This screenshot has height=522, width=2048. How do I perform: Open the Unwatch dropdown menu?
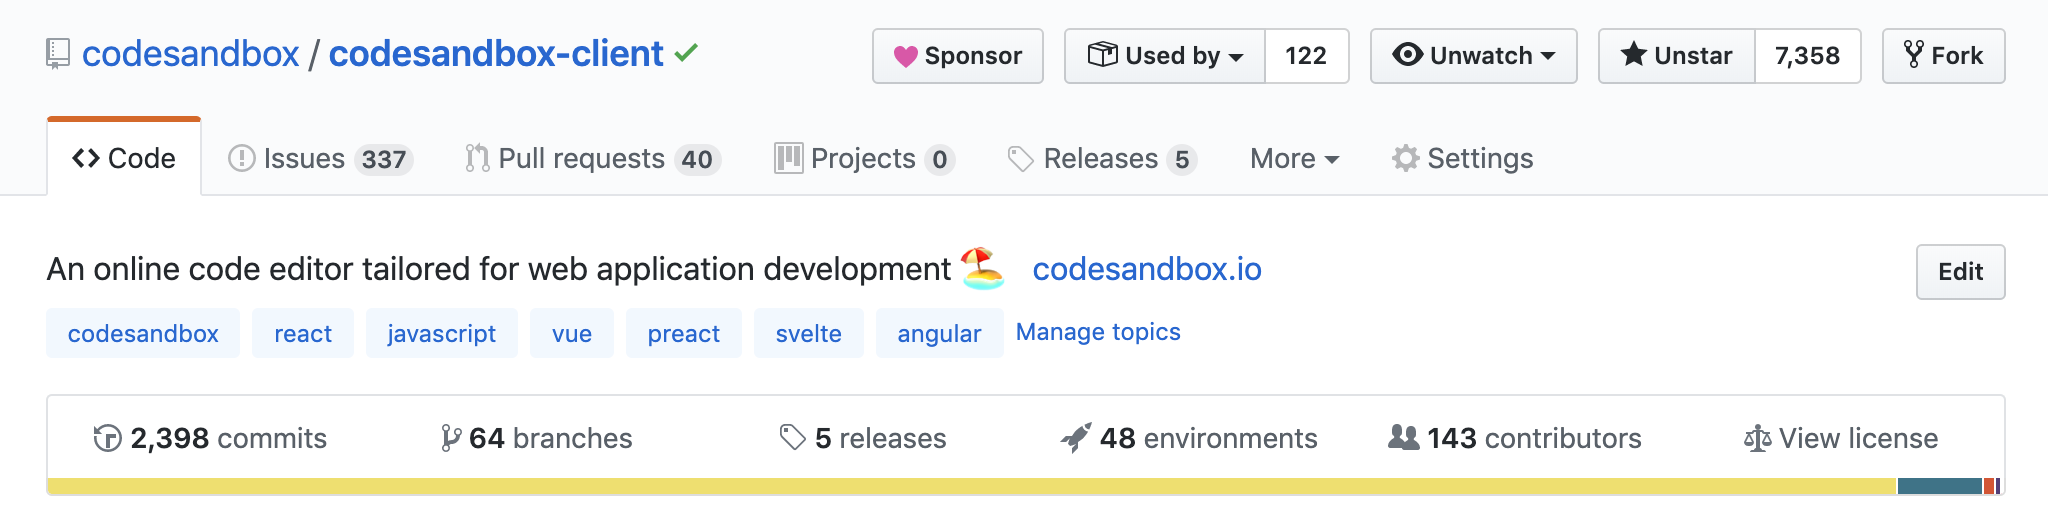1474,56
